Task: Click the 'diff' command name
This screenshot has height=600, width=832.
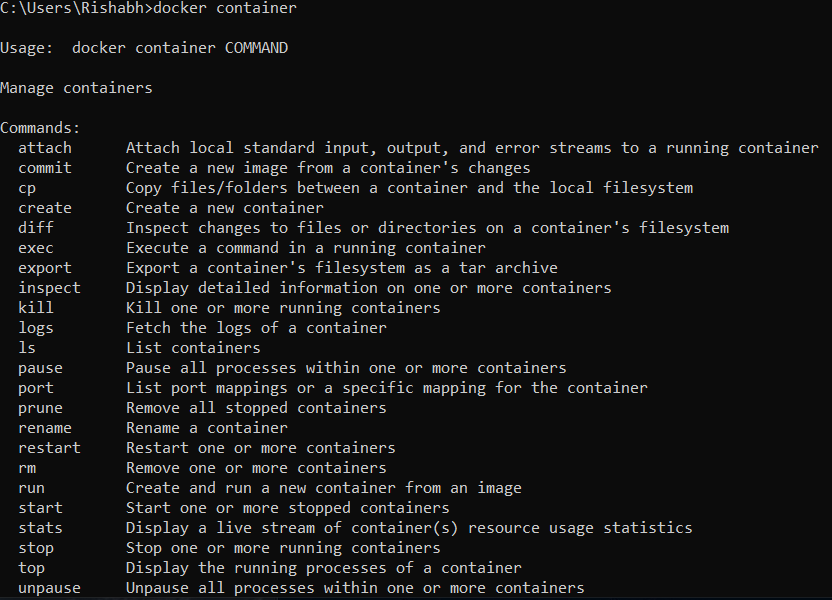Action: [x=36, y=228]
